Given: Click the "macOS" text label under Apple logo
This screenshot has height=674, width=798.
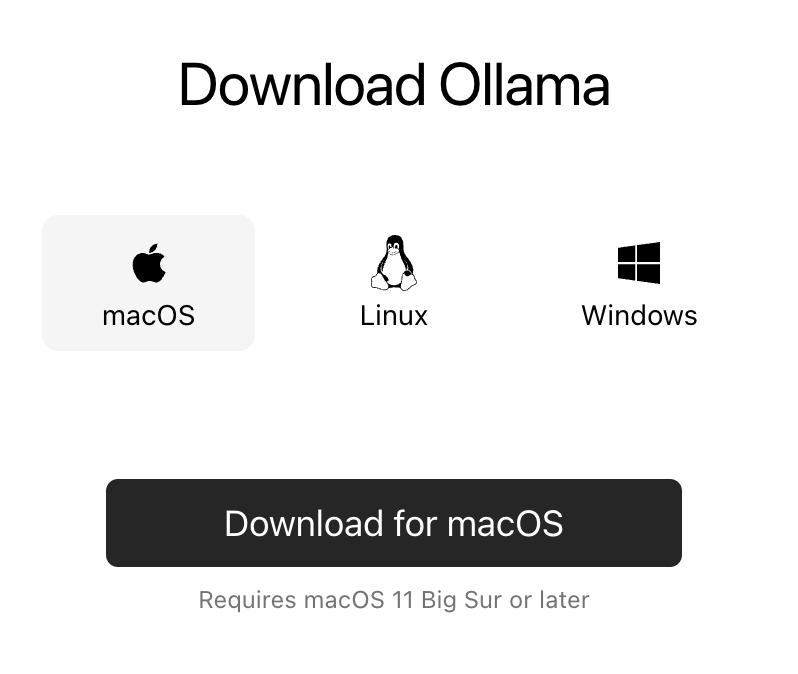Looking at the screenshot, I should [149, 316].
